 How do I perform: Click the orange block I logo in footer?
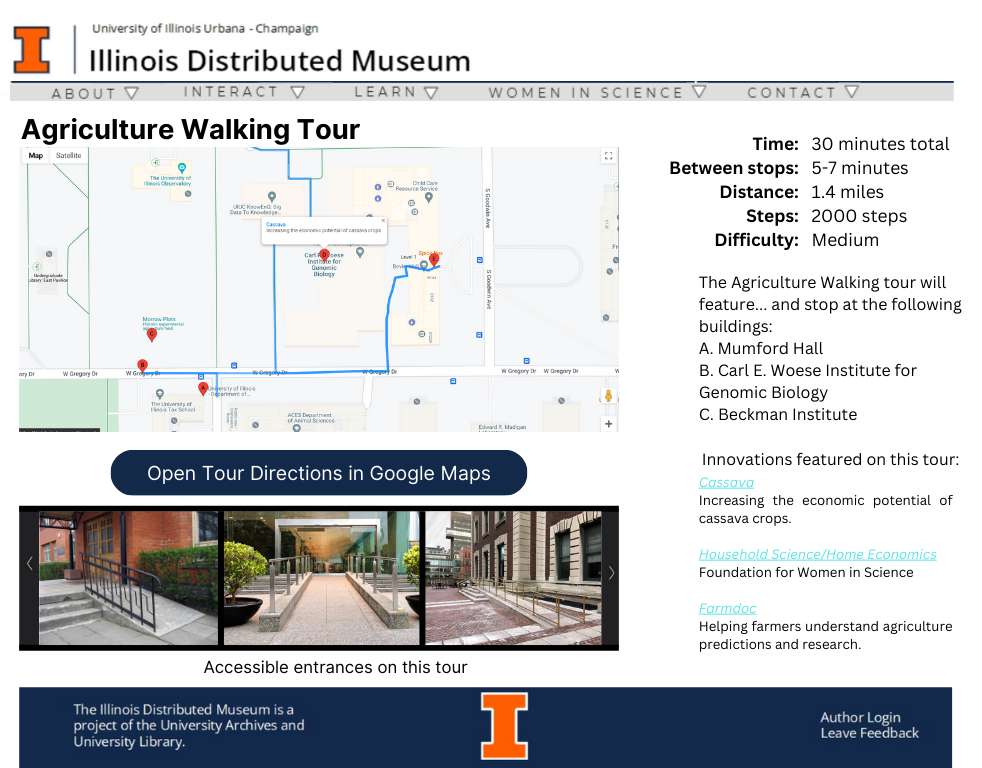point(504,726)
